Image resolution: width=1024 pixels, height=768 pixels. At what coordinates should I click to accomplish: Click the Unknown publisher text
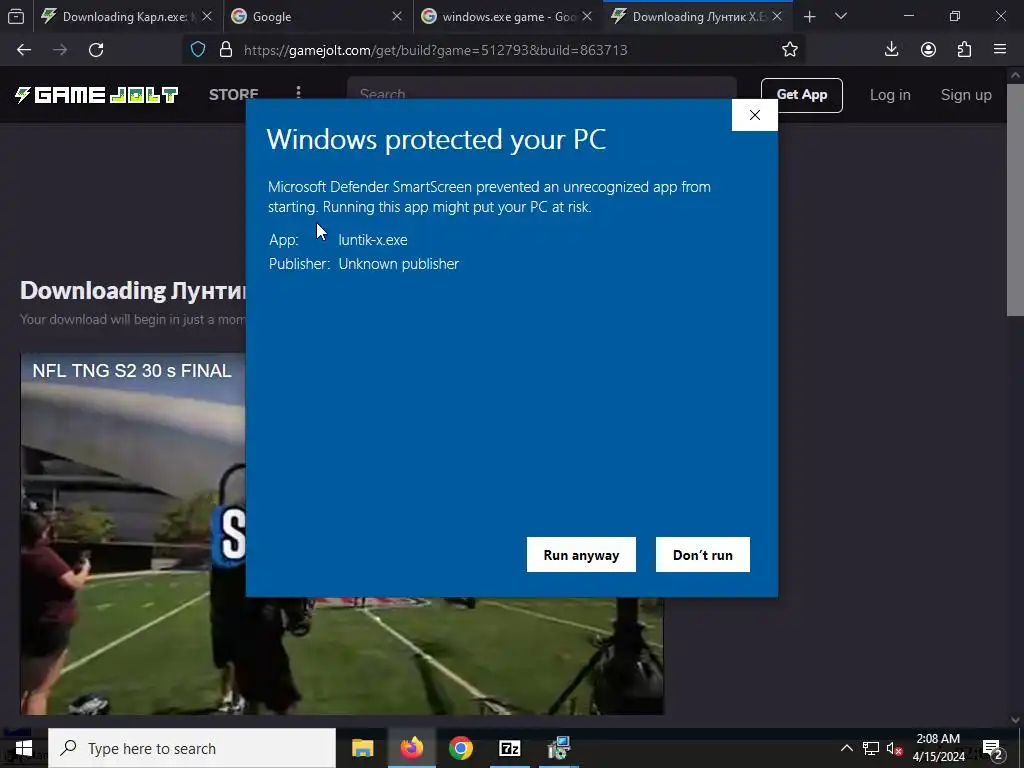click(x=398, y=264)
